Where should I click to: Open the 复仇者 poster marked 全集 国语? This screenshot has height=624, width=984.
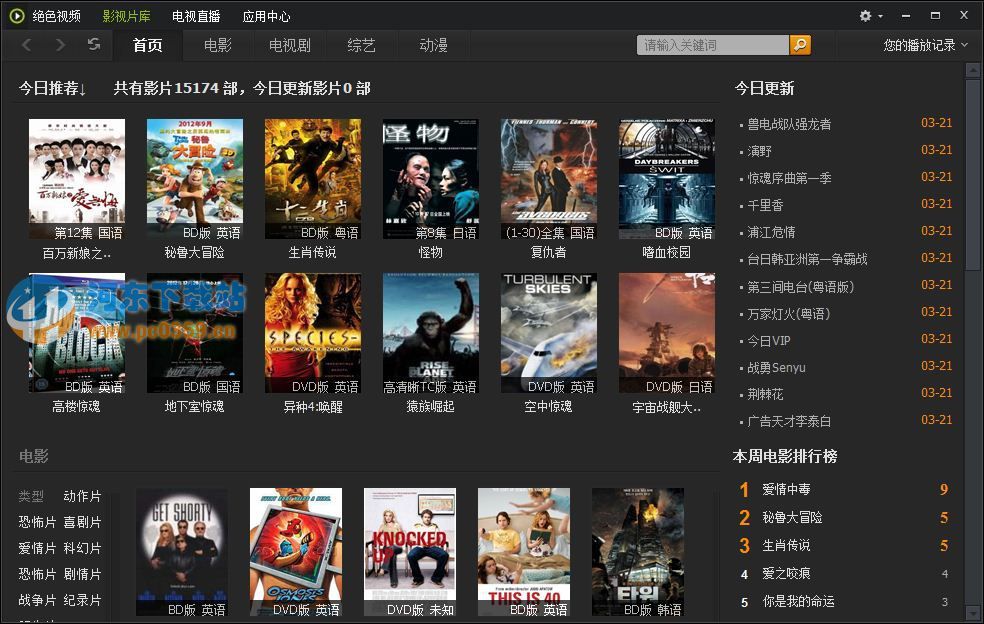[548, 178]
